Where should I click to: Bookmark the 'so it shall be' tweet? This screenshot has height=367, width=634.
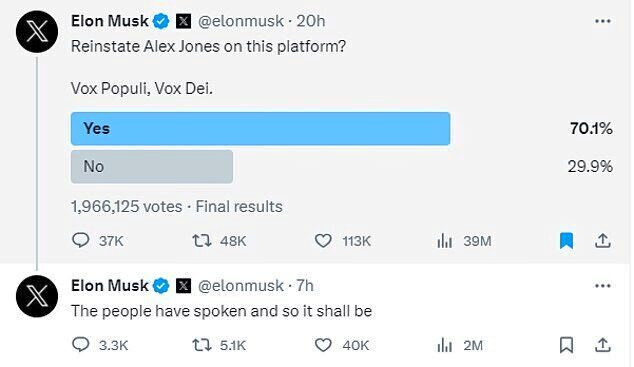coord(566,345)
